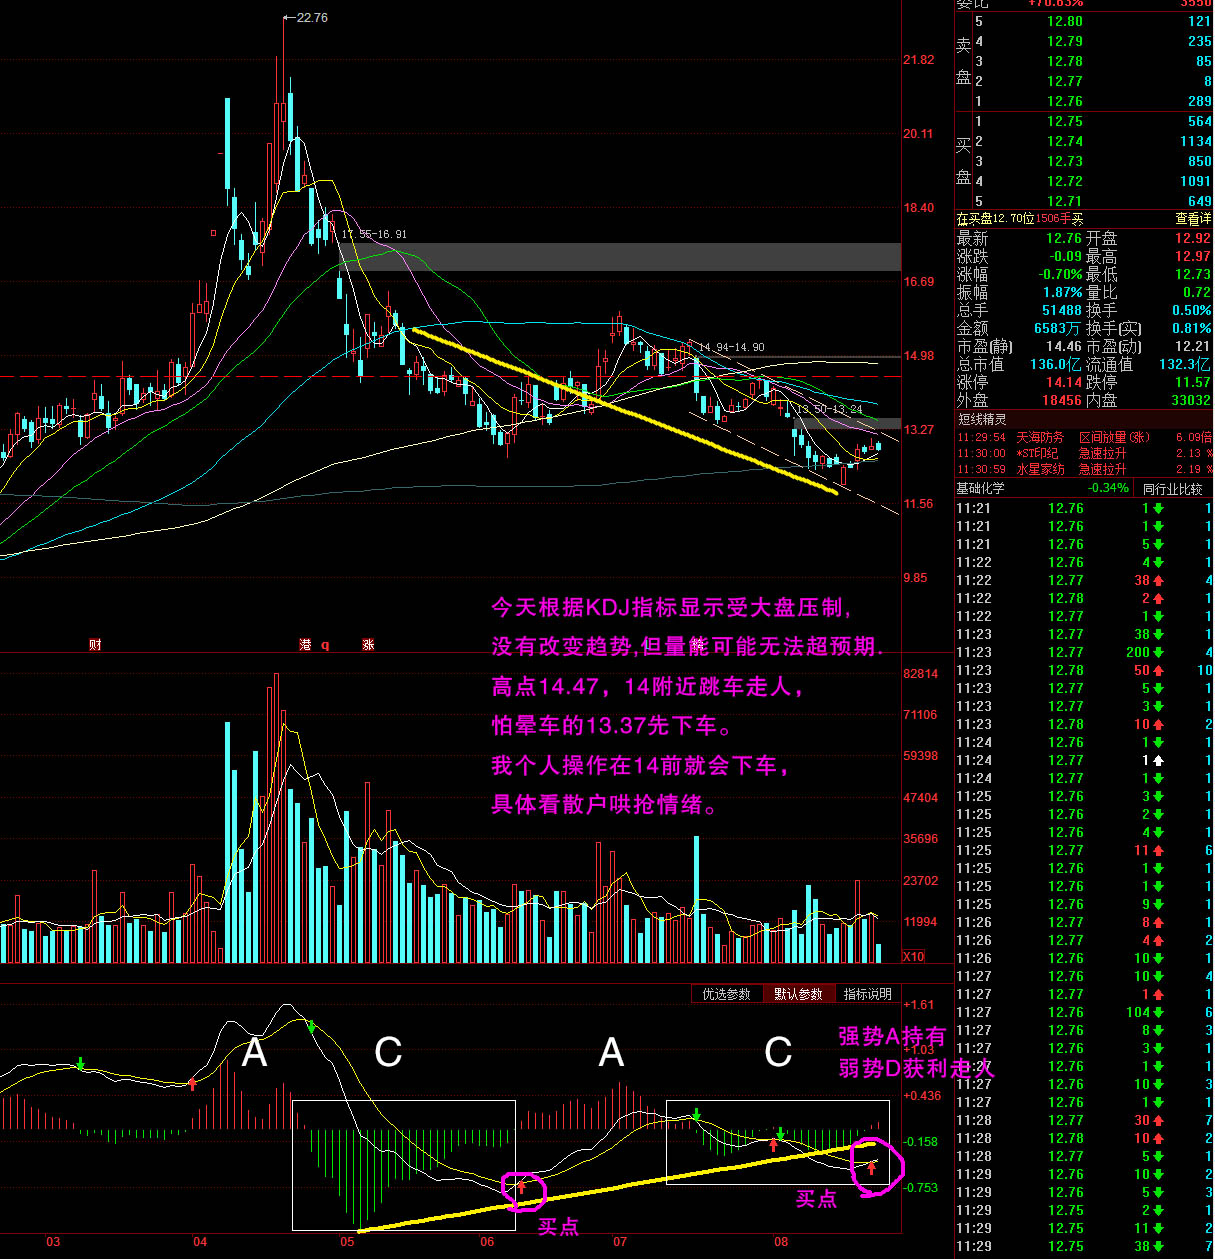This screenshot has width=1215, height=1259.
Task: Click the 在买盘12.70位 status line
Action: [x=1020, y=219]
